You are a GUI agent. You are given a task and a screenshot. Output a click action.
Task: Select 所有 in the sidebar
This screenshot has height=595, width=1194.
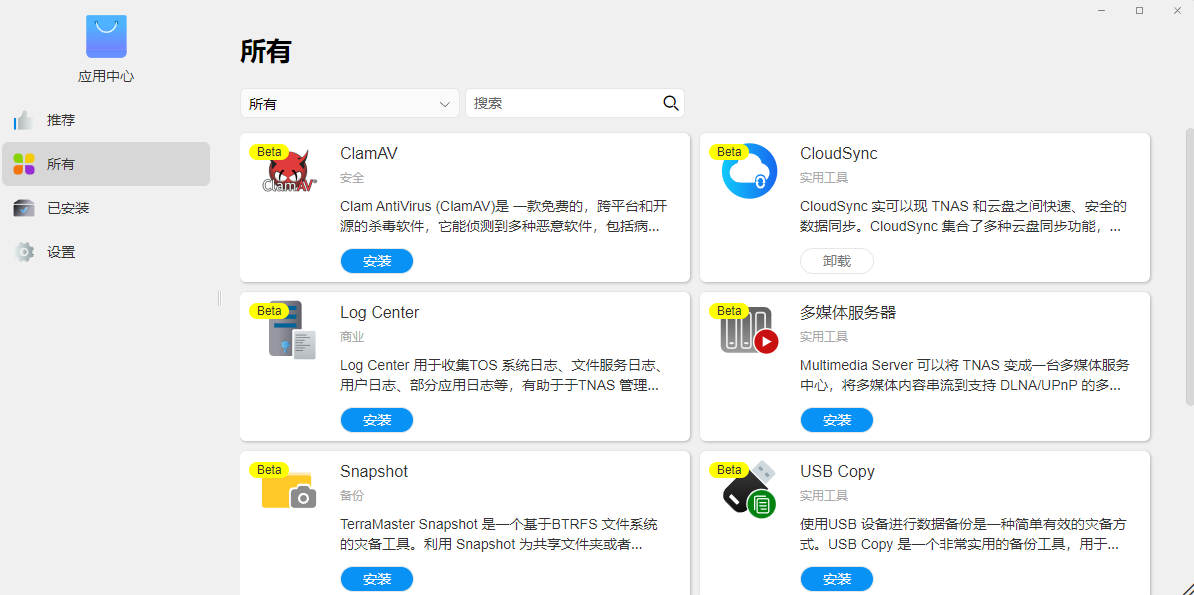click(106, 164)
